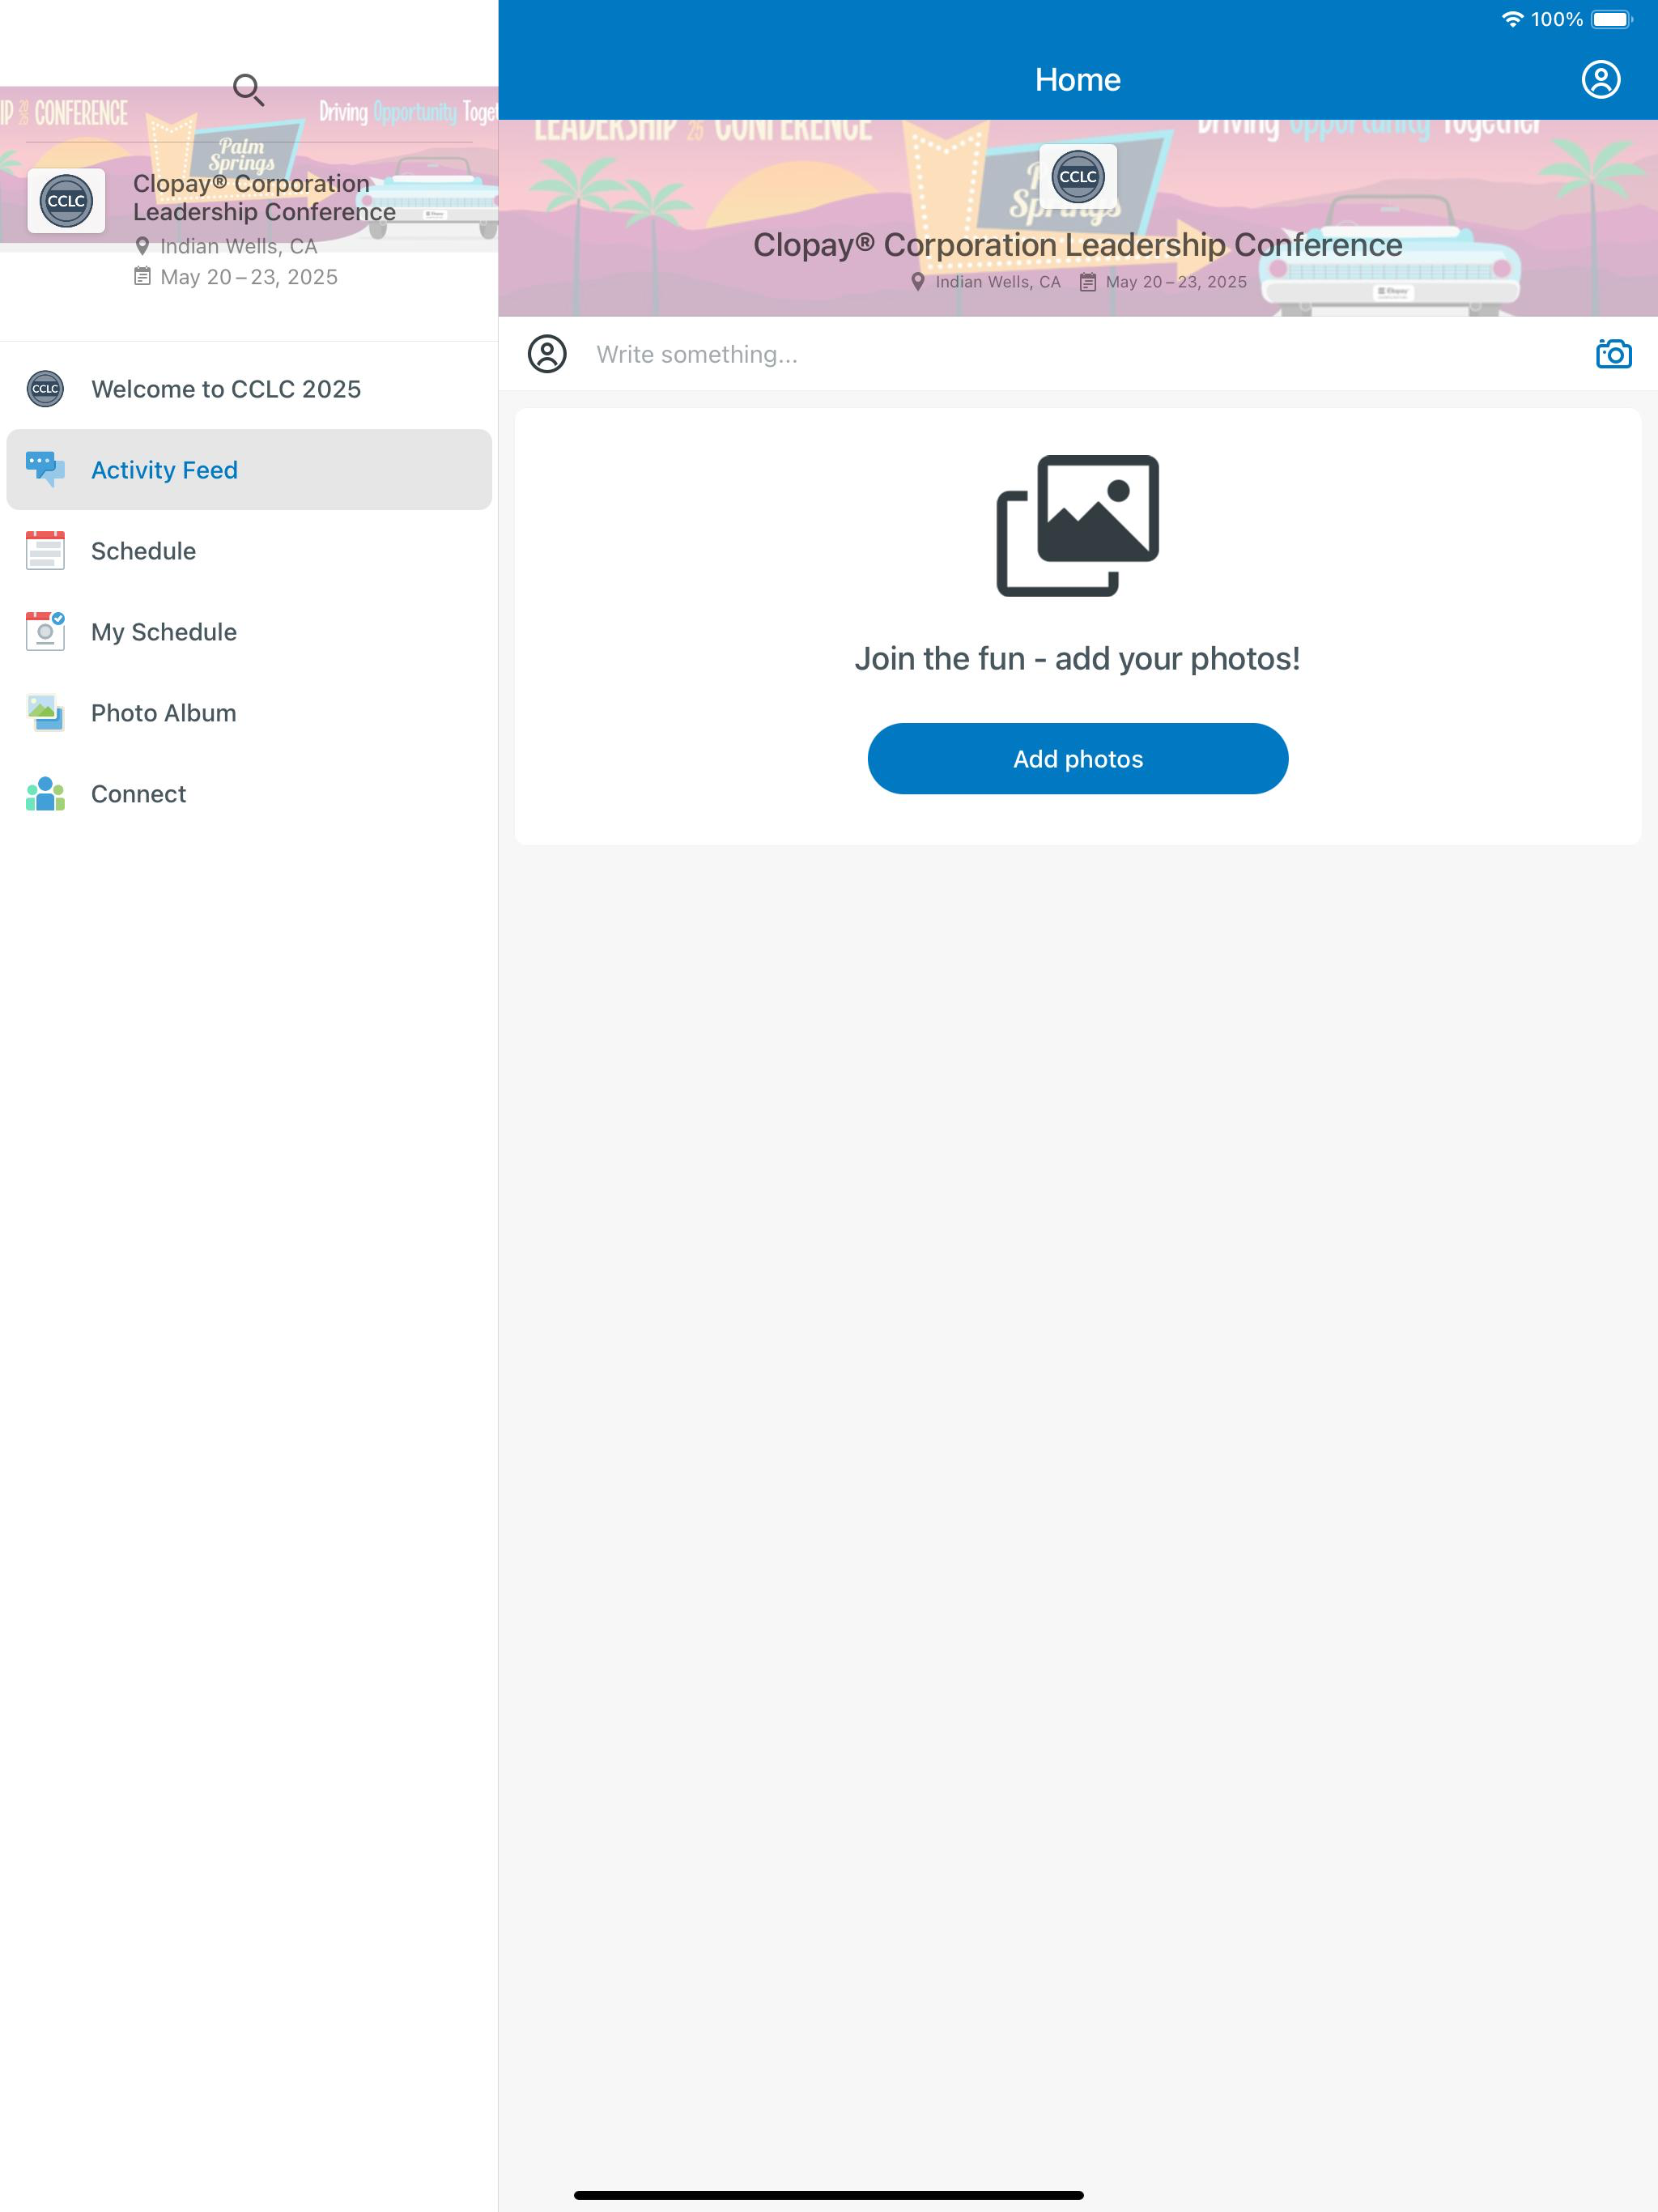Screen dimensions: 1658x2212
Task: Open the profile icon in Home header
Action: 1600,80
